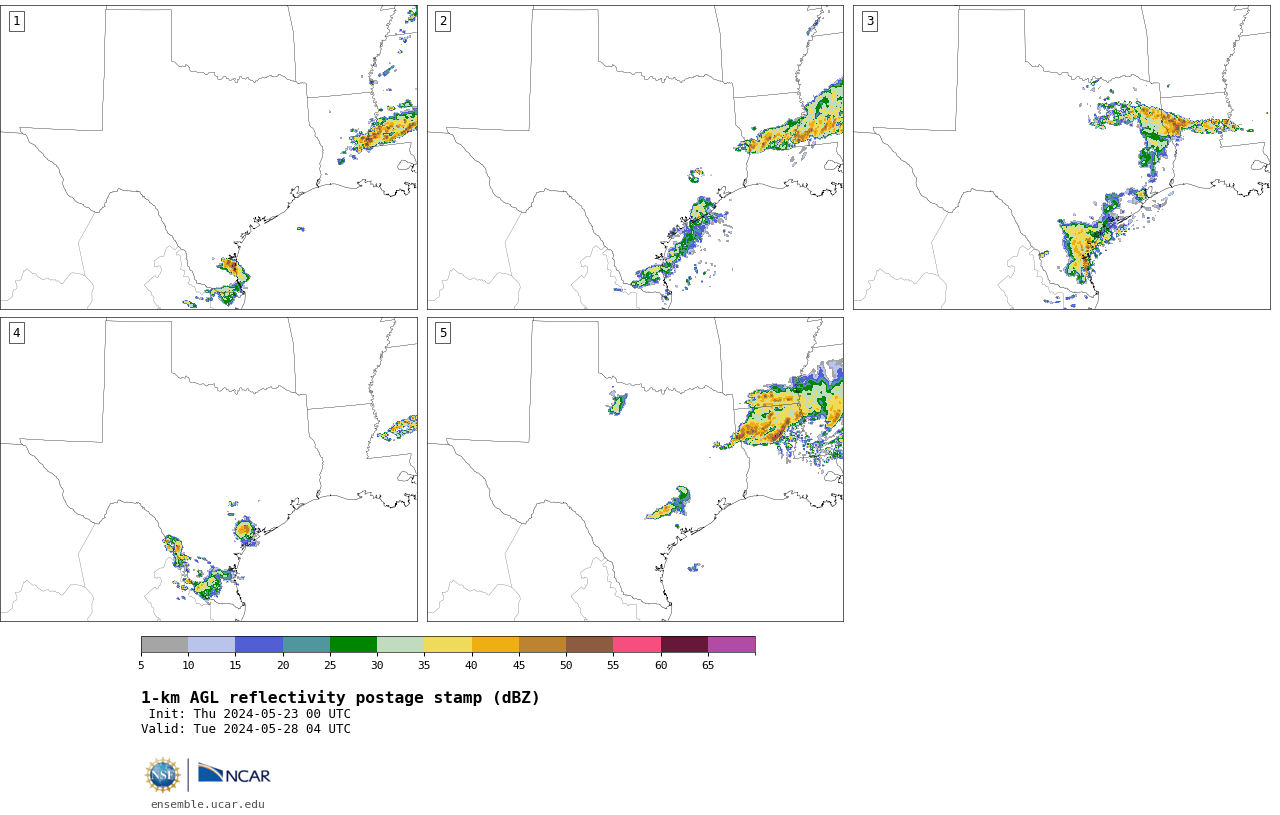1280x815 pixels.
Task: Click the panel number 4 label
Action: [x=16, y=333]
